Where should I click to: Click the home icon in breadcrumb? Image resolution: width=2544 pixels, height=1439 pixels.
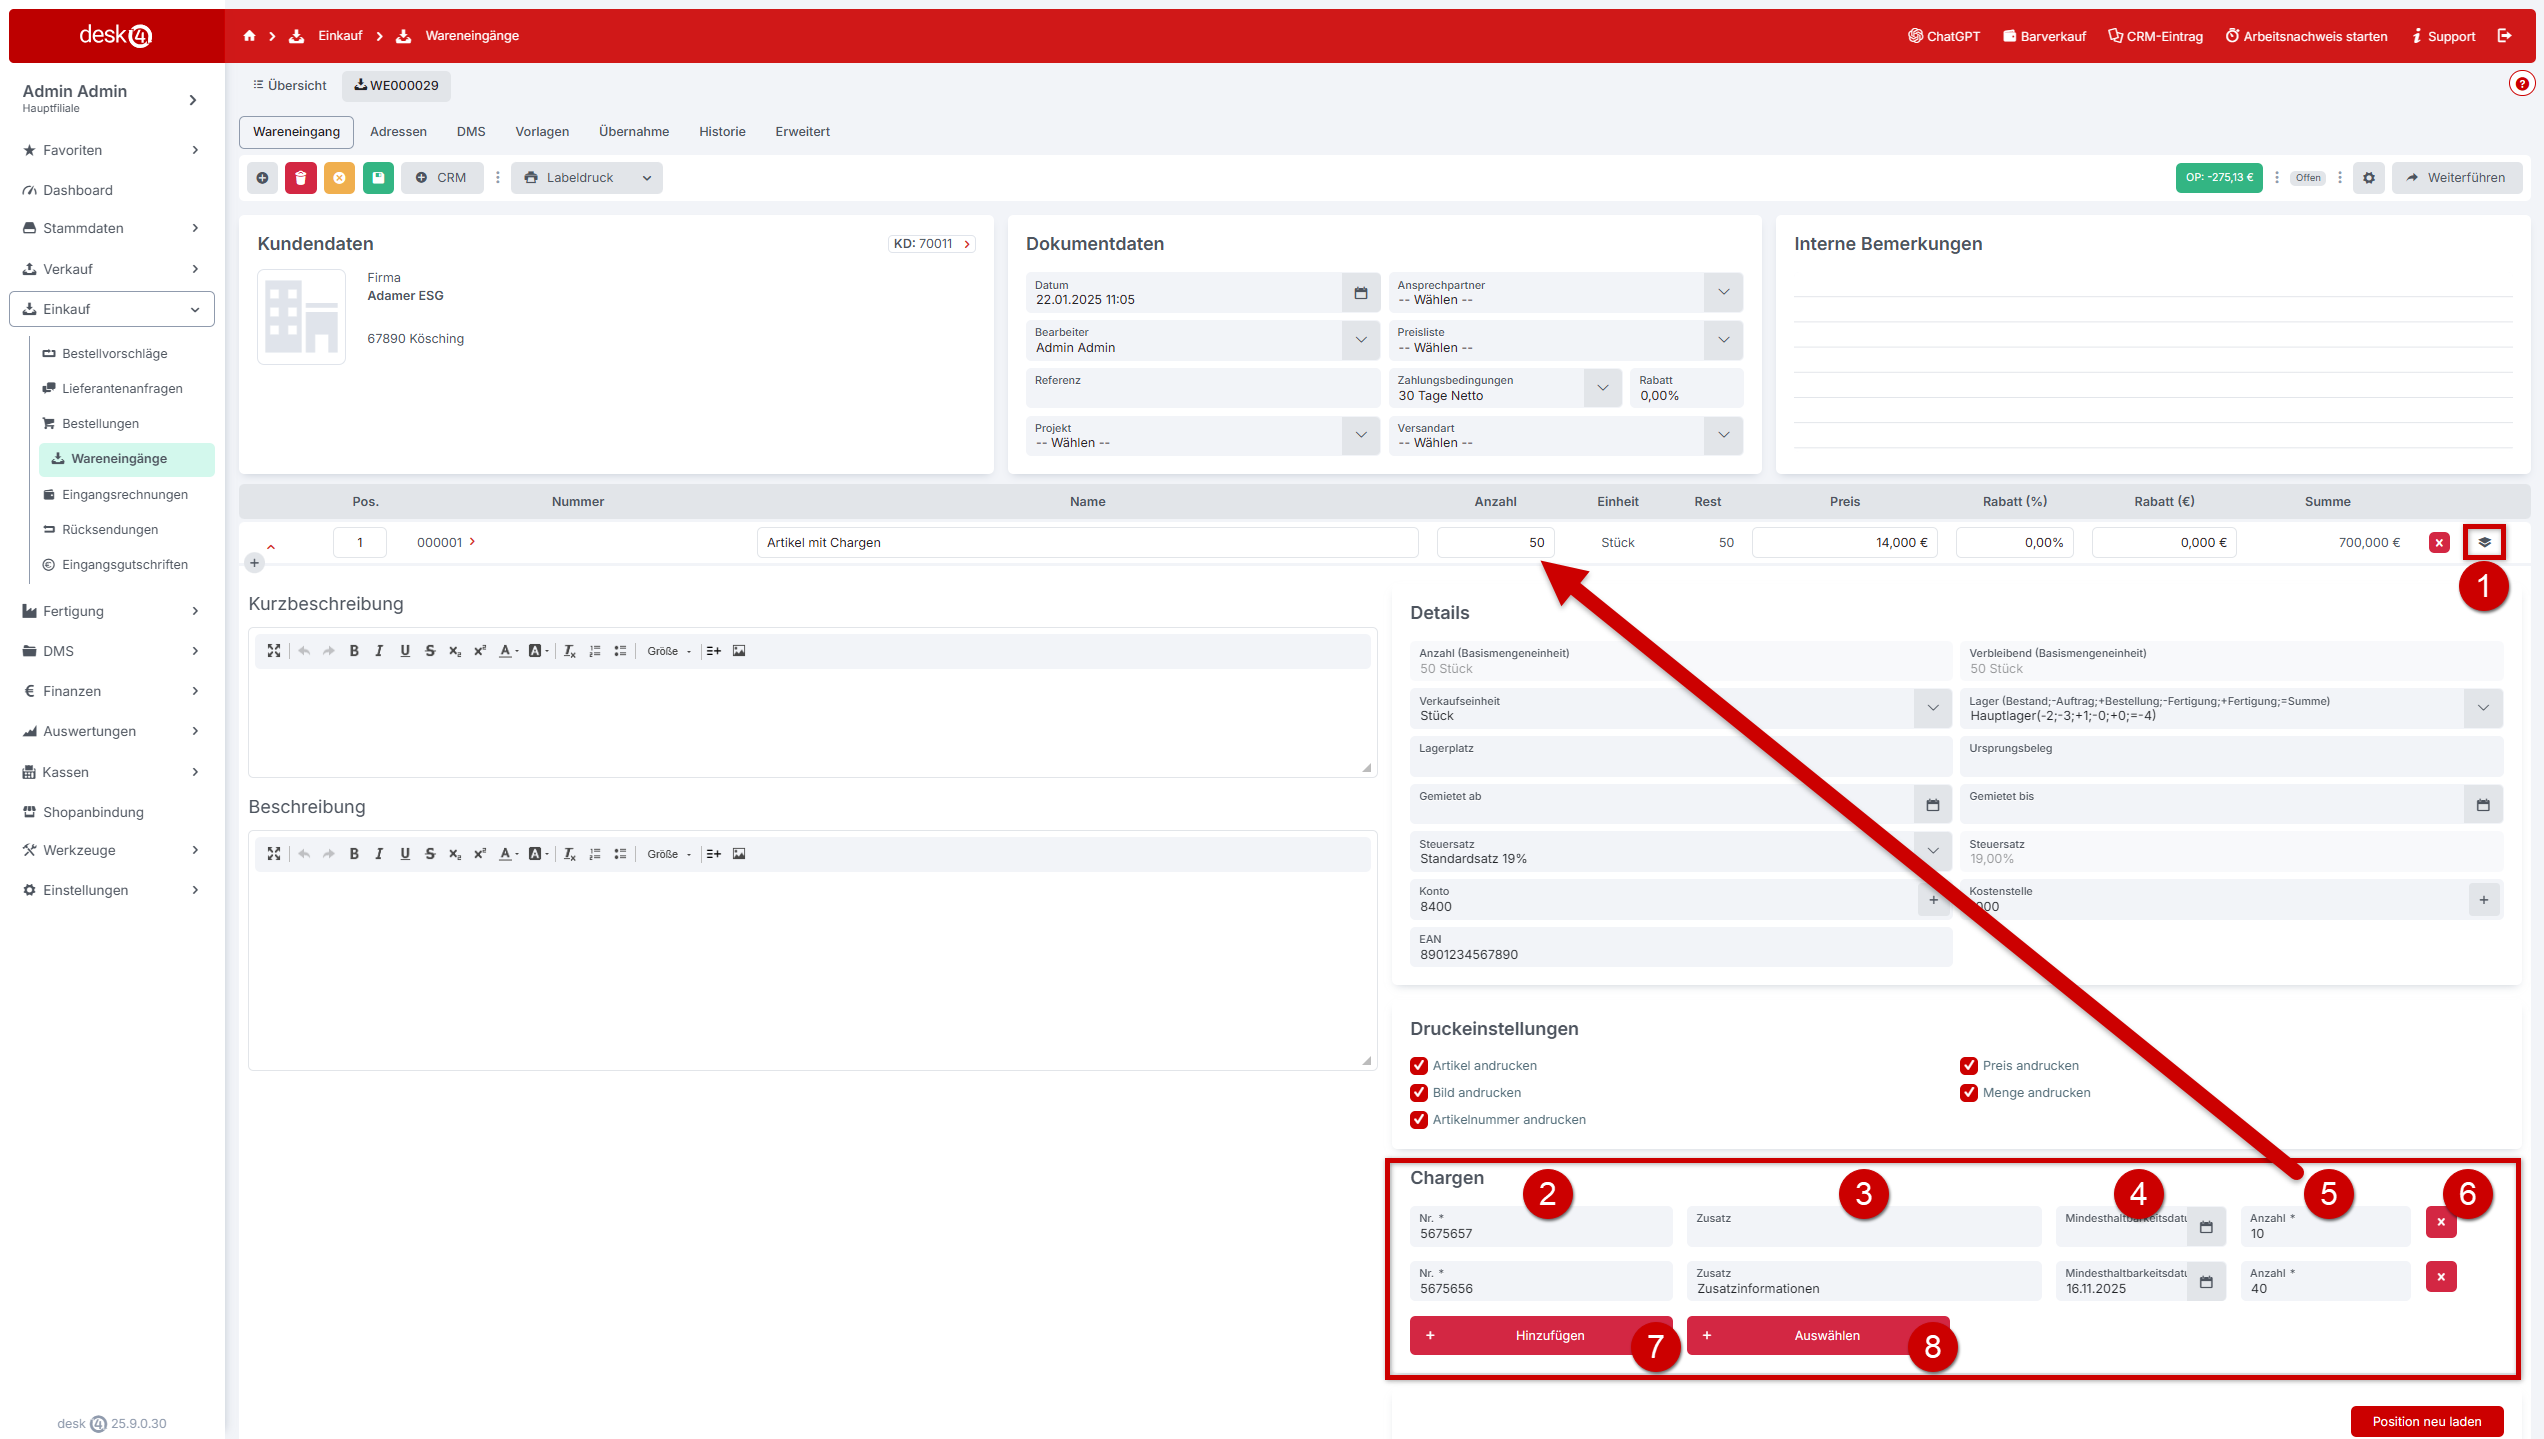click(249, 36)
